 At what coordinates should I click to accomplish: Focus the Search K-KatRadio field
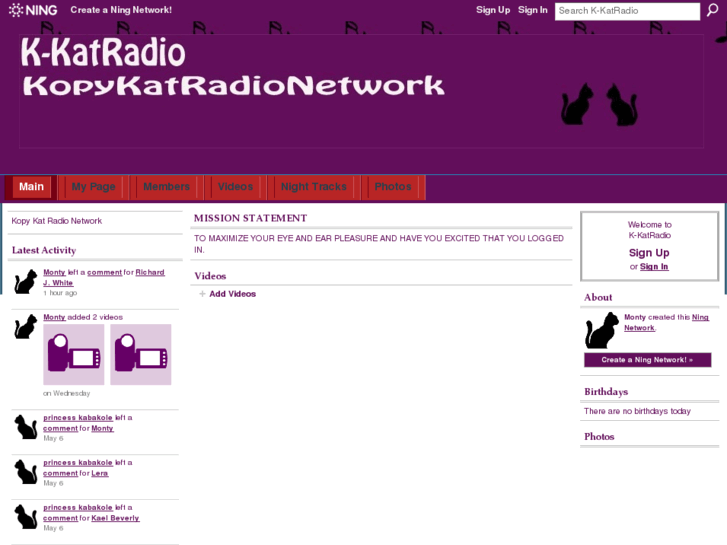coord(627,11)
